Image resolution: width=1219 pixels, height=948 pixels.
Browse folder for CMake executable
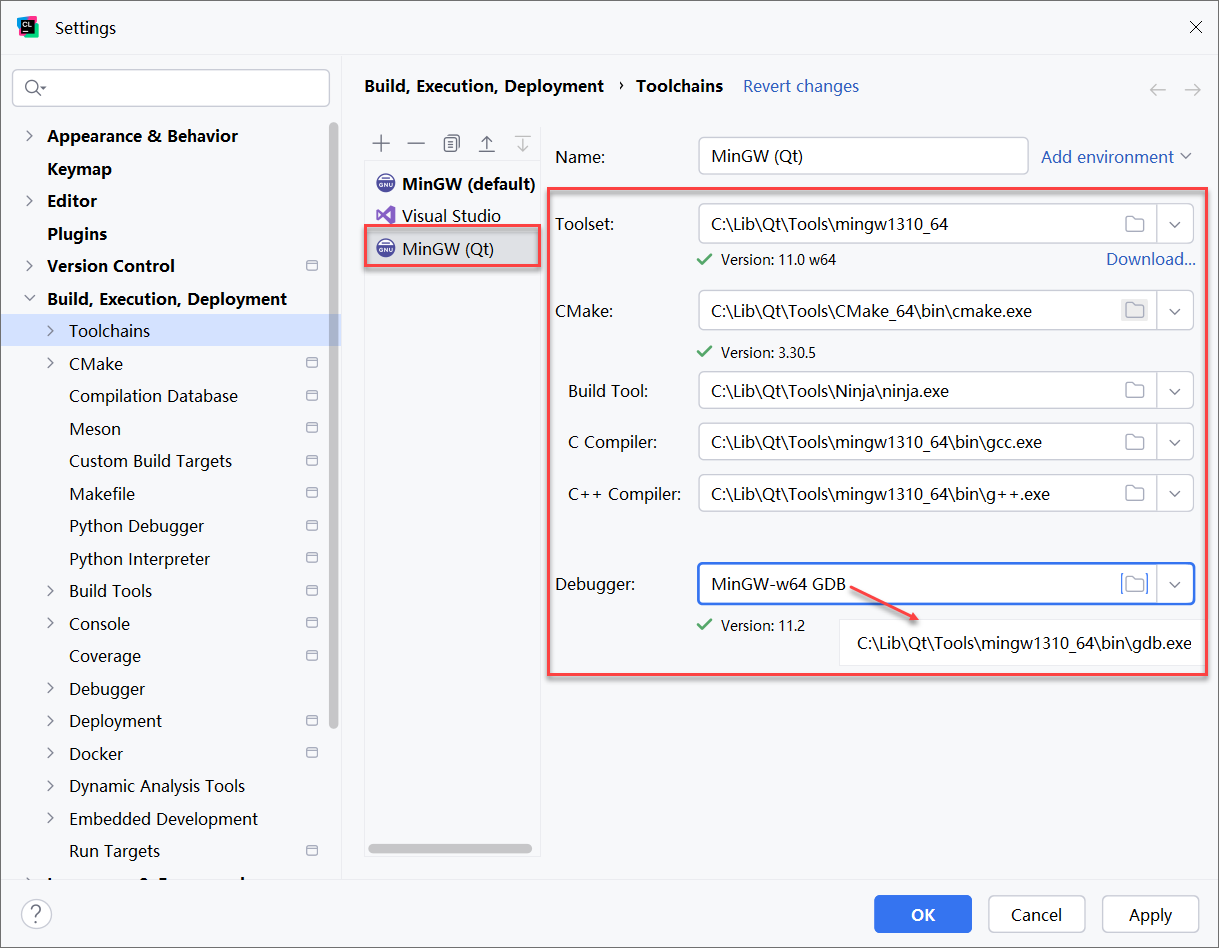click(x=1134, y=311)
